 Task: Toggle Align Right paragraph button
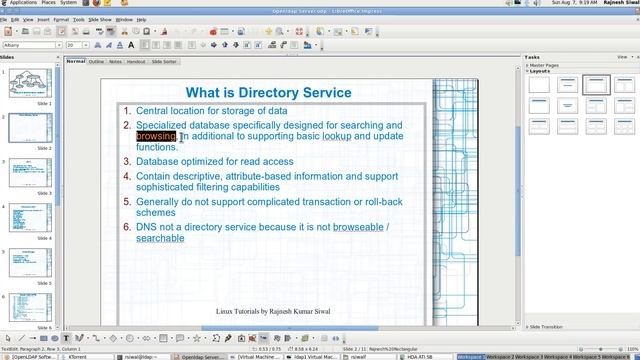pos(167,45)
